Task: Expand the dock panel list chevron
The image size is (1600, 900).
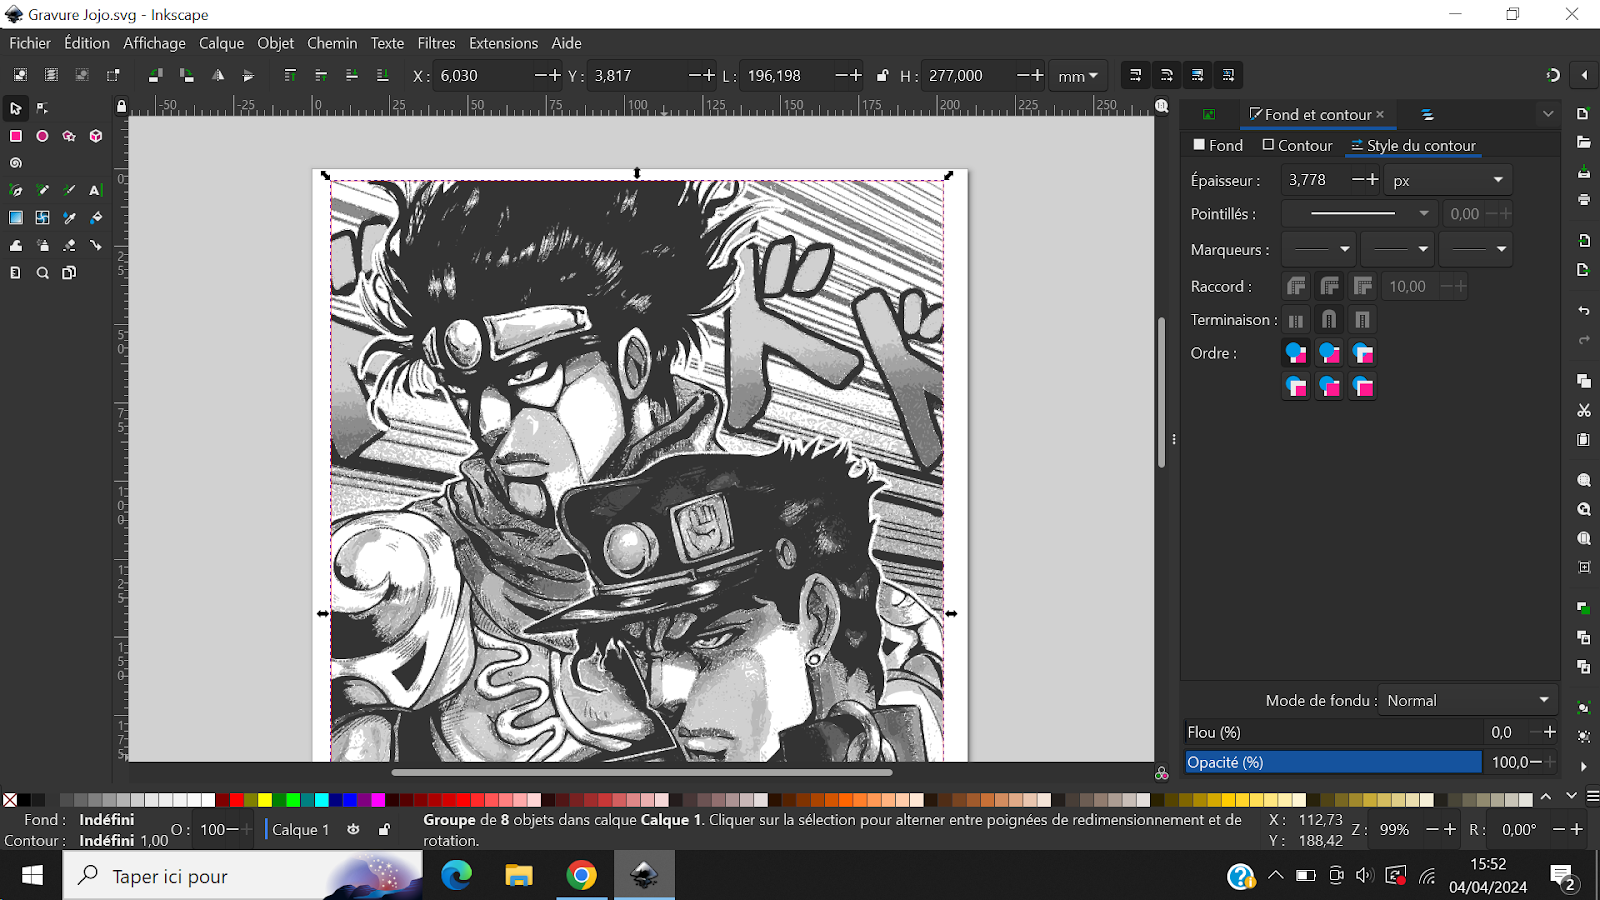Action: 1548,114
